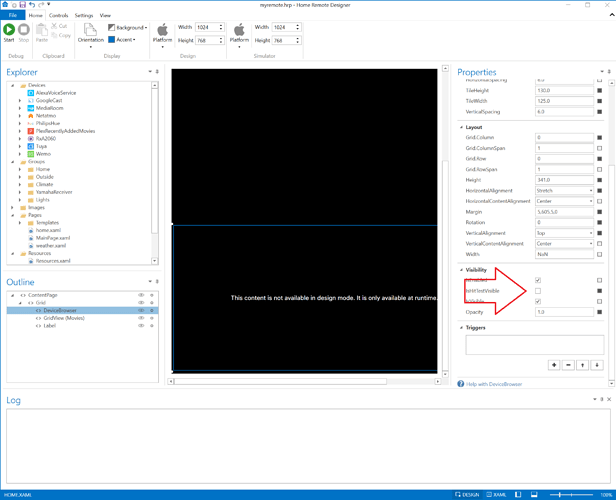Switch to the Controls ribbon tab
This screenshot has width=616, height=500.
(x=59, y=15)
